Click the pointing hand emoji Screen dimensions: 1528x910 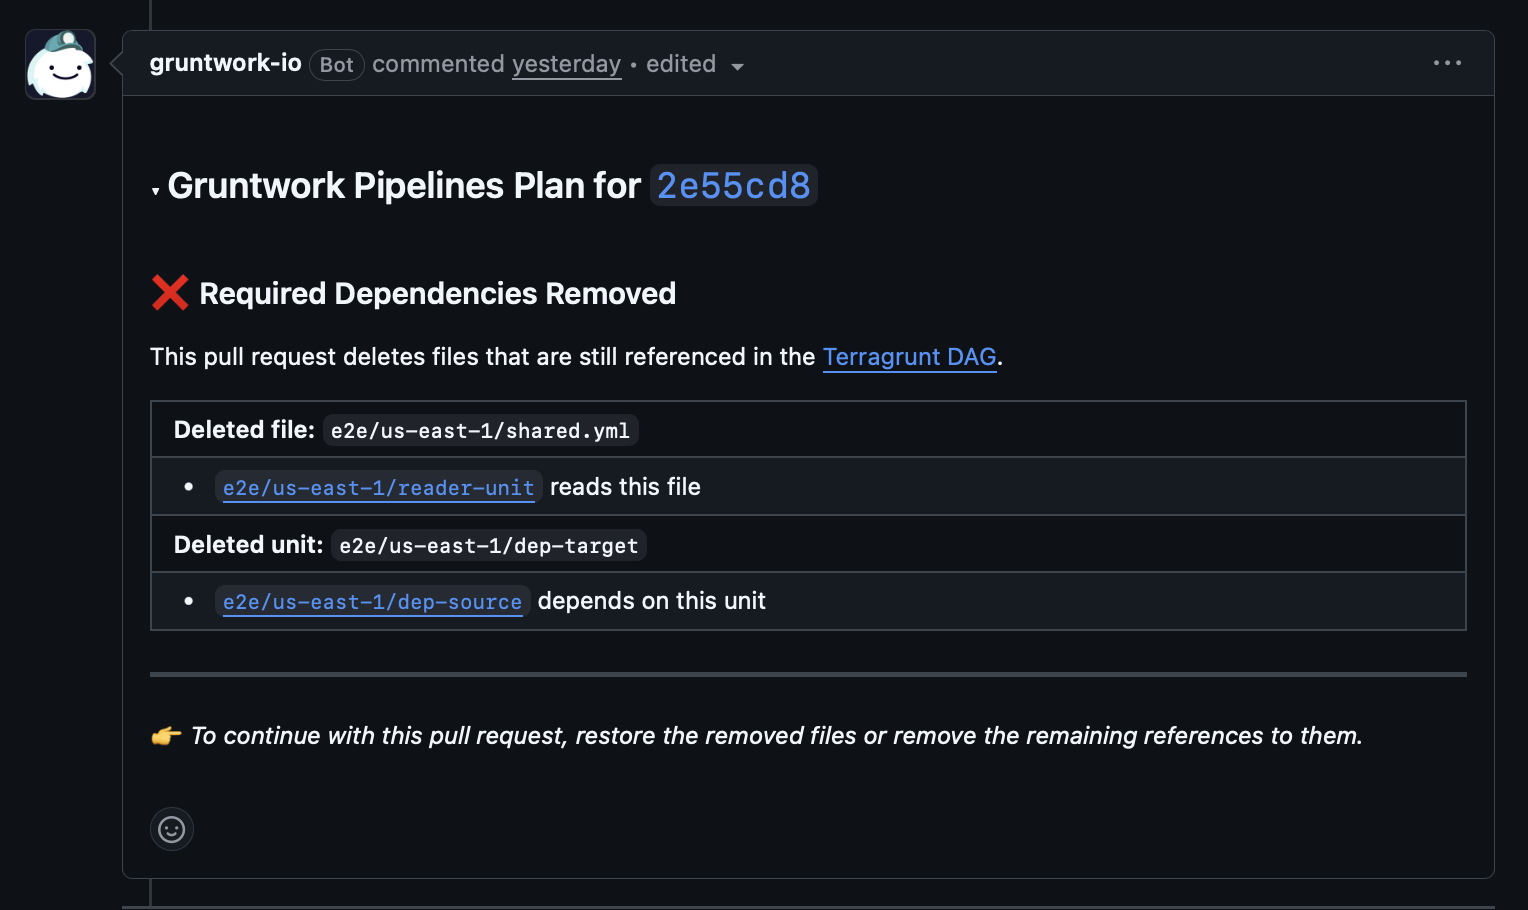(166, 736)
